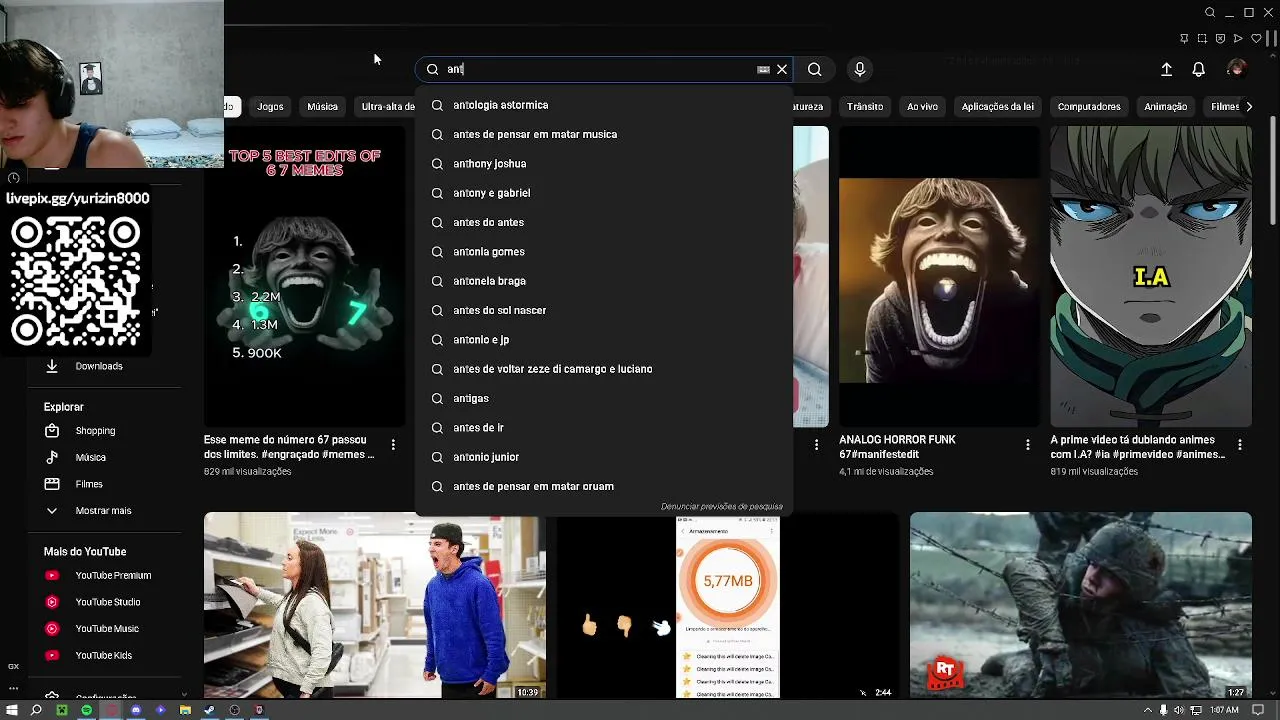Choose suggestion 'antonio e jp'
Screen dimensions: 1280x720
tap(604, 339)
